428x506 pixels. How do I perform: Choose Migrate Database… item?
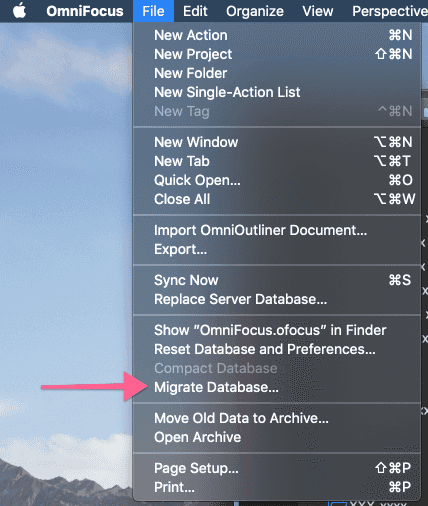click(x=277, y=387)
